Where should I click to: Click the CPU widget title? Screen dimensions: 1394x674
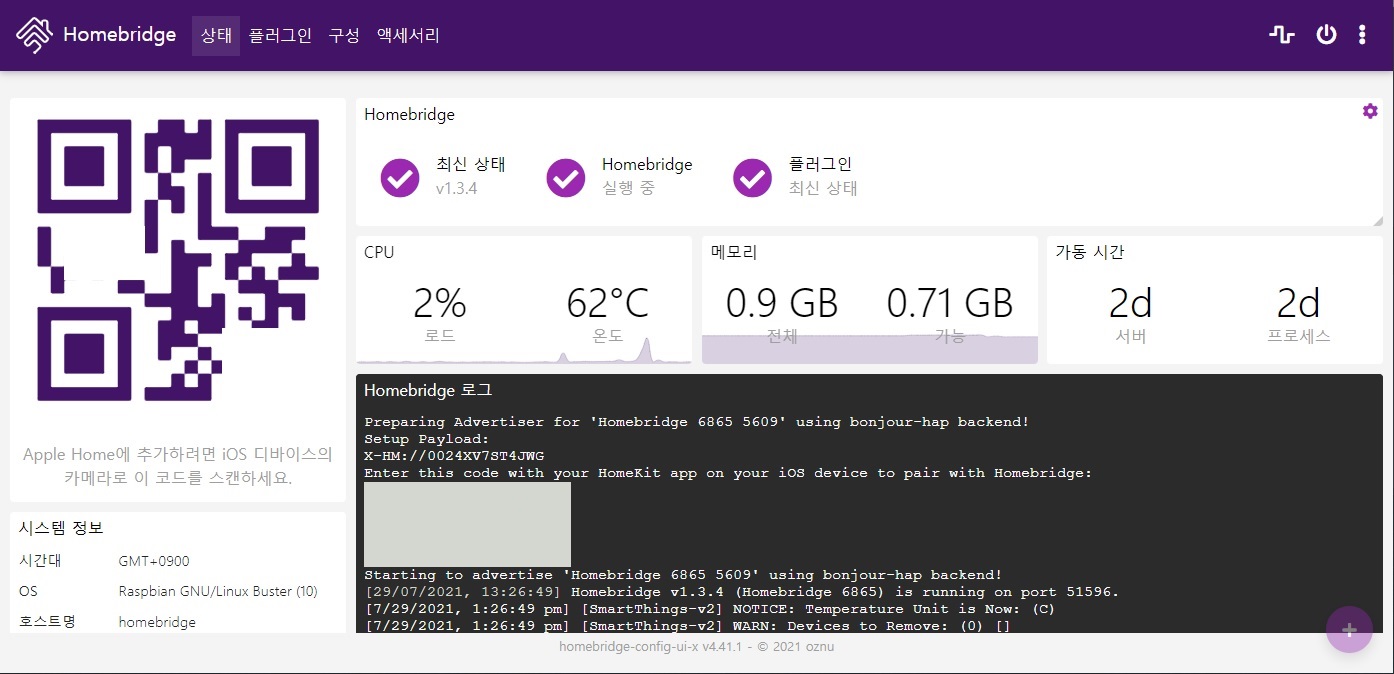click(379, 252)
